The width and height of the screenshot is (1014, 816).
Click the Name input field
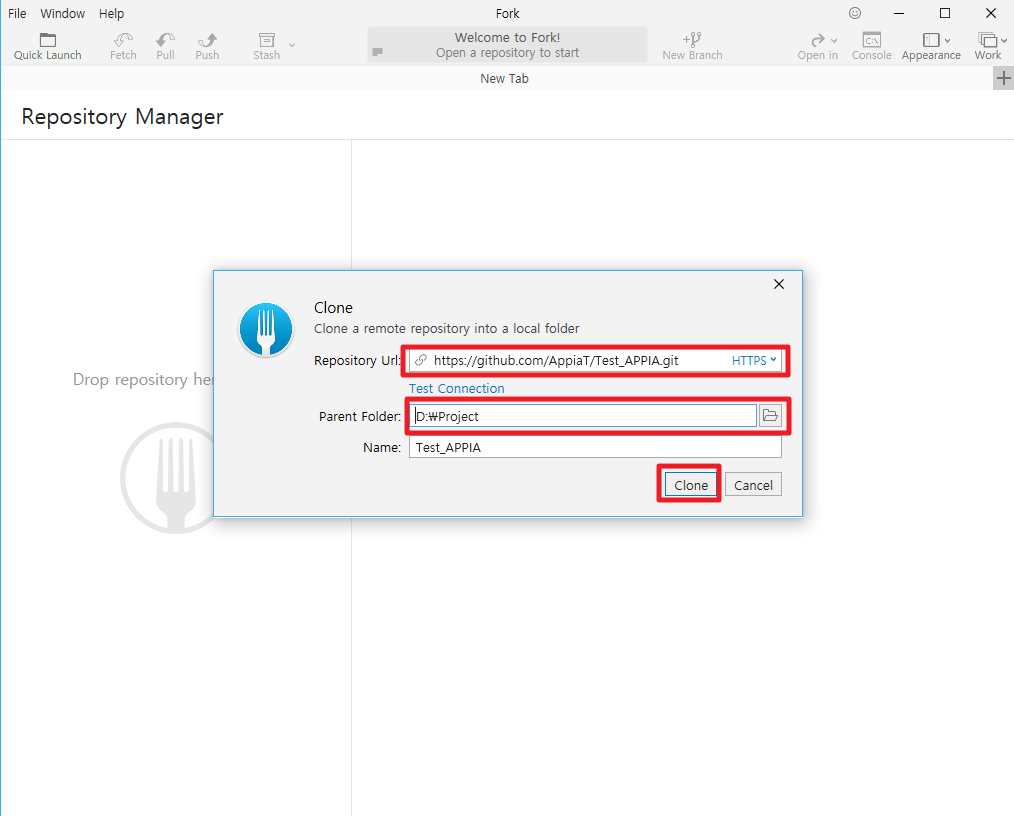point(595,447)
